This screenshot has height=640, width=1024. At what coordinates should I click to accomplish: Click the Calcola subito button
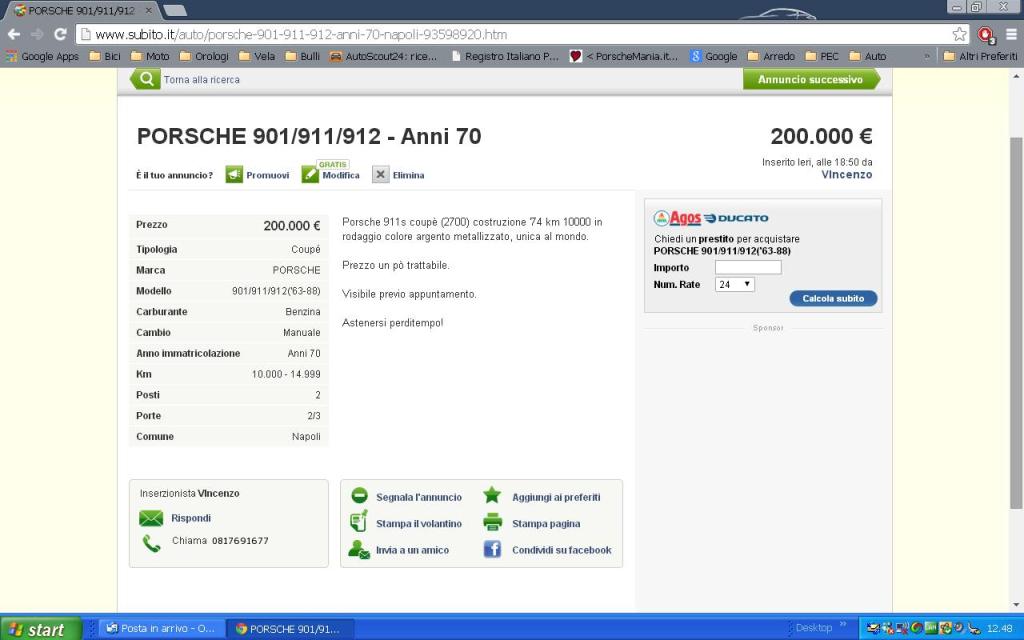(x=833, y=298)
